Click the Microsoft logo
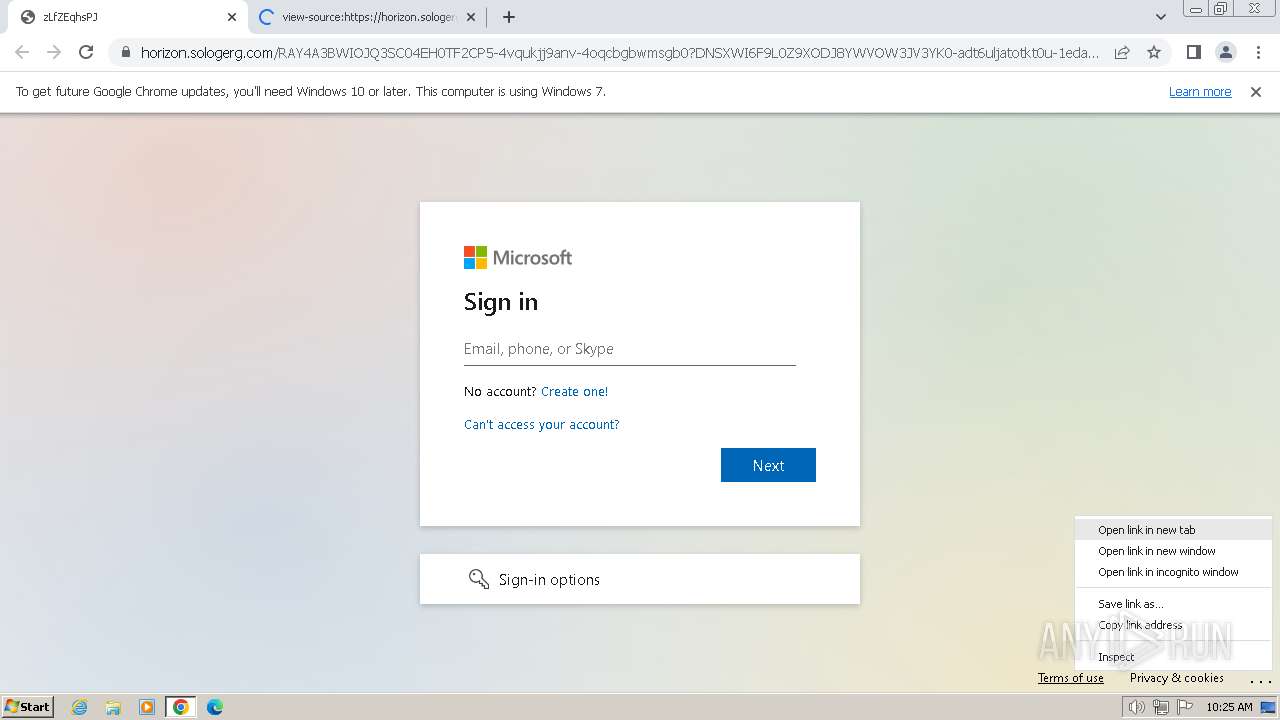Image resolution: width=1280 pixels, height=720 pixels. [x=518, y=258]
